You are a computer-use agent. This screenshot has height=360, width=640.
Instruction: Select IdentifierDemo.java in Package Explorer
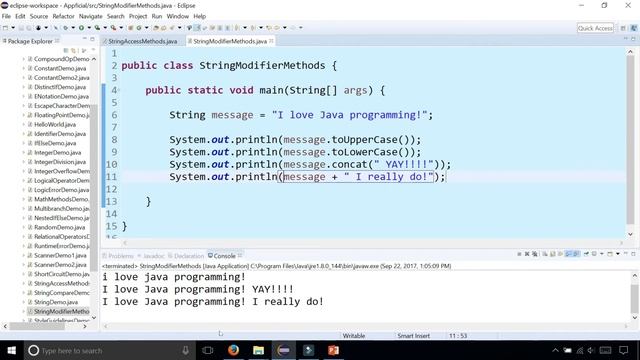pos(60,134)
